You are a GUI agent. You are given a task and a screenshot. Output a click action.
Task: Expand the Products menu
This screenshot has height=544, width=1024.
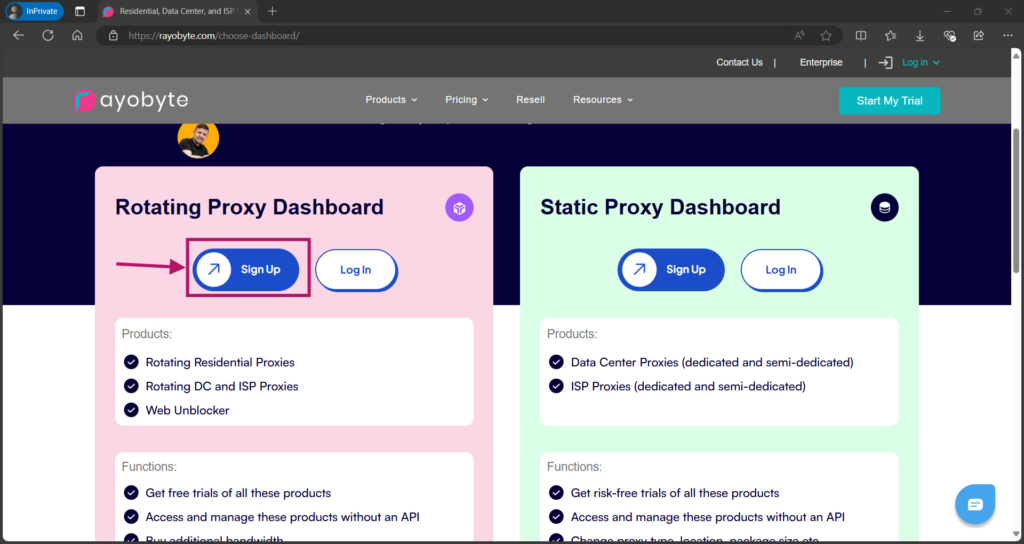point(391,100)
